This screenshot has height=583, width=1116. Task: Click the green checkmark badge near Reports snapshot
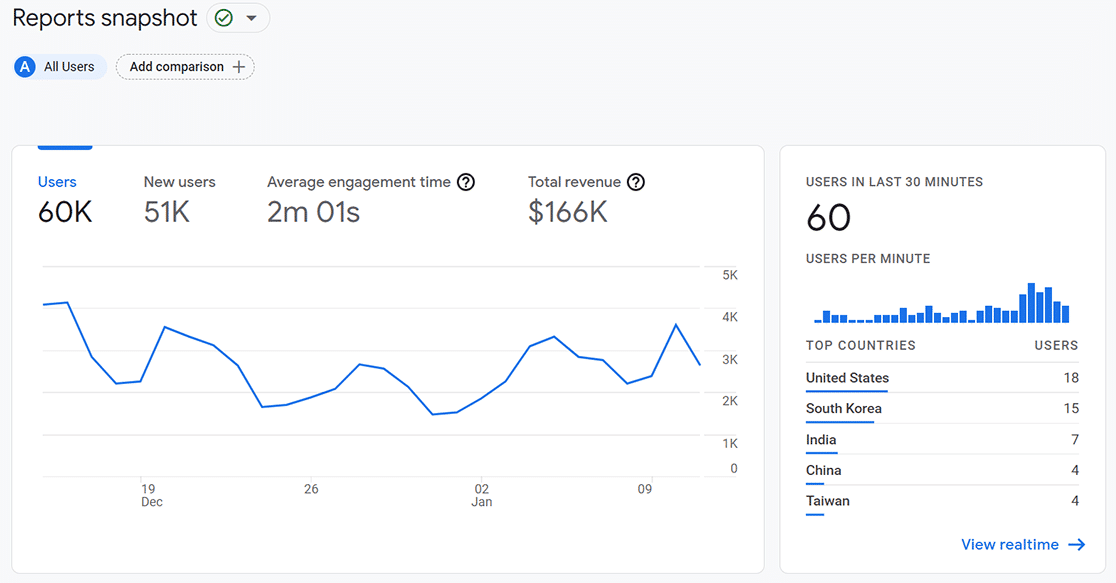(224, 17)
